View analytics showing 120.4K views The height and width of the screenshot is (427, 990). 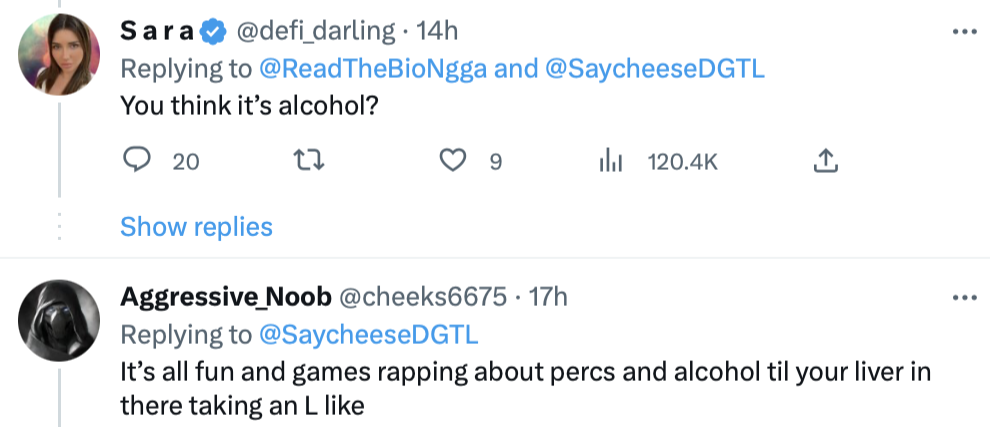610,160
